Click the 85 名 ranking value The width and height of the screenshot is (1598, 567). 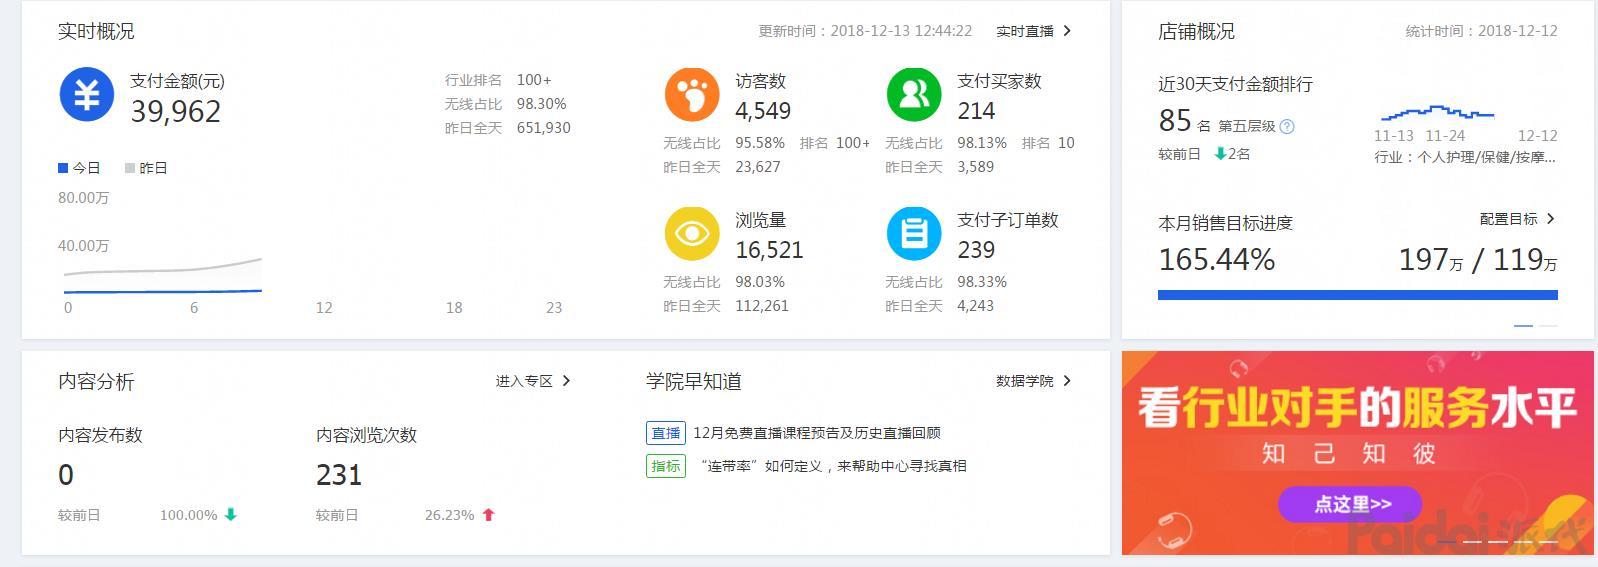tap(1184, 122)
